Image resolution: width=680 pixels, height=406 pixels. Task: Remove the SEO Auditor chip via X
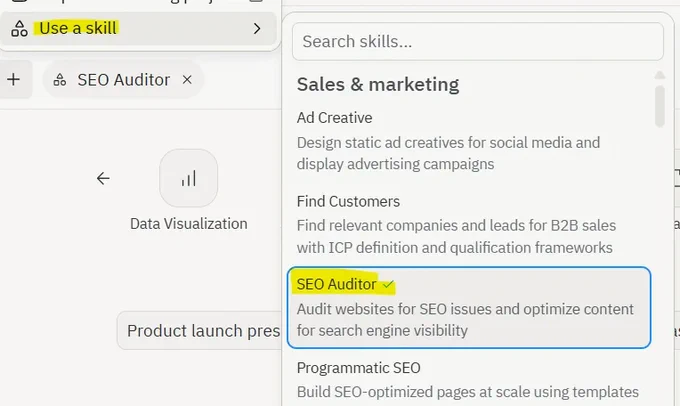(x=187, y=80)
